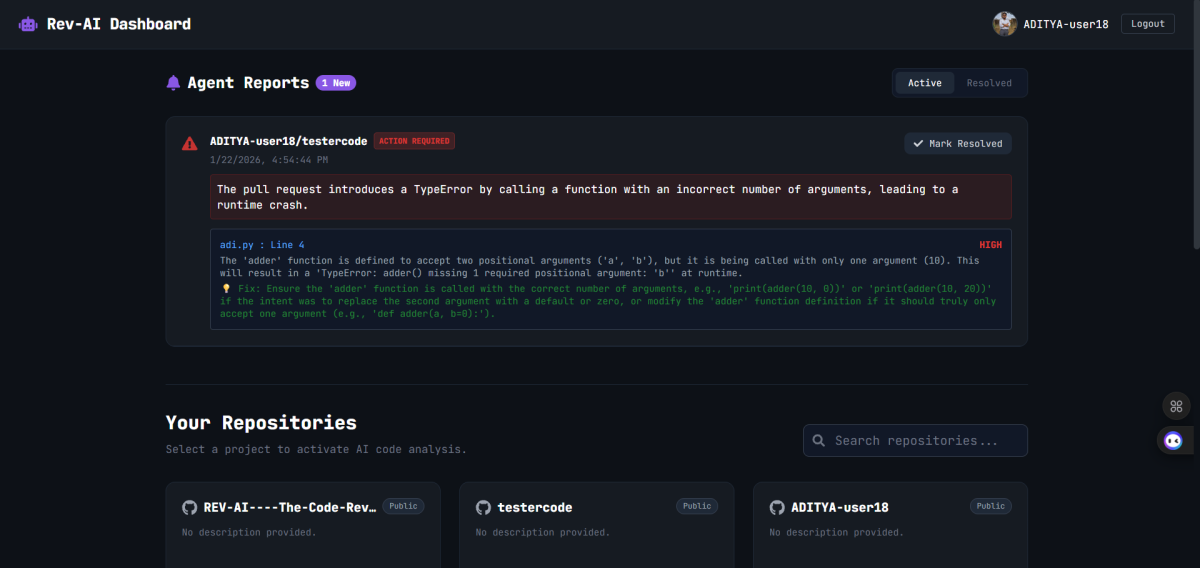Switch to the Active reports tab
This screenshot has height=568, width=1200.
(924, 83)
